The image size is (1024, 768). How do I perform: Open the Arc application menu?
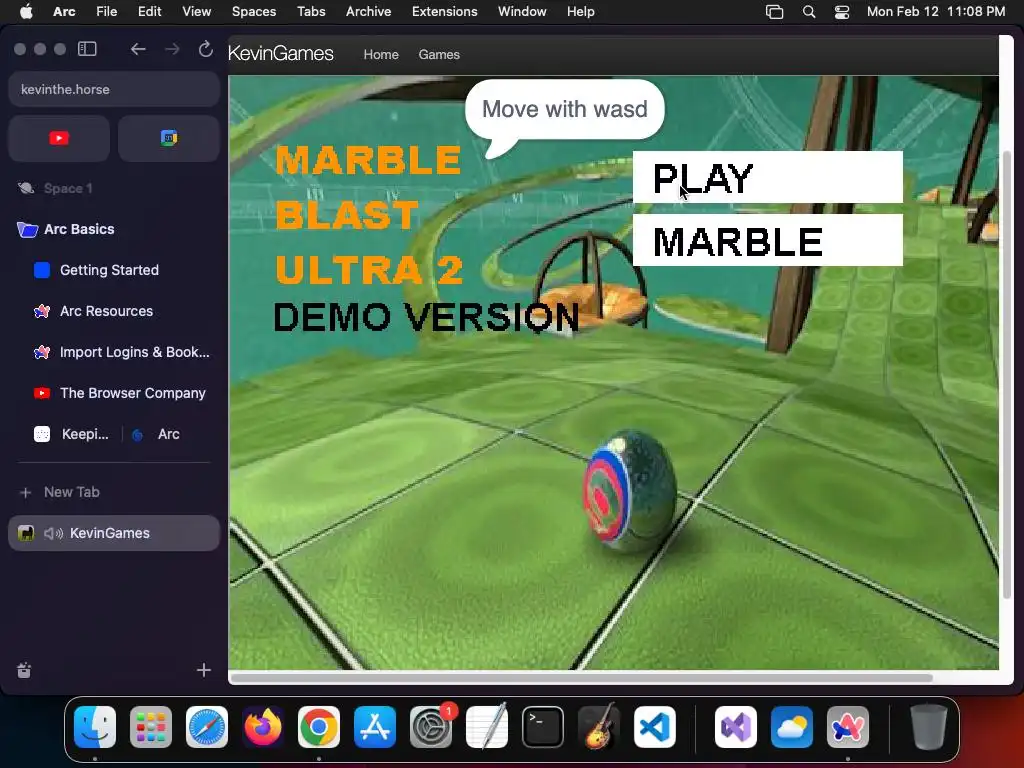pos(64,12)
